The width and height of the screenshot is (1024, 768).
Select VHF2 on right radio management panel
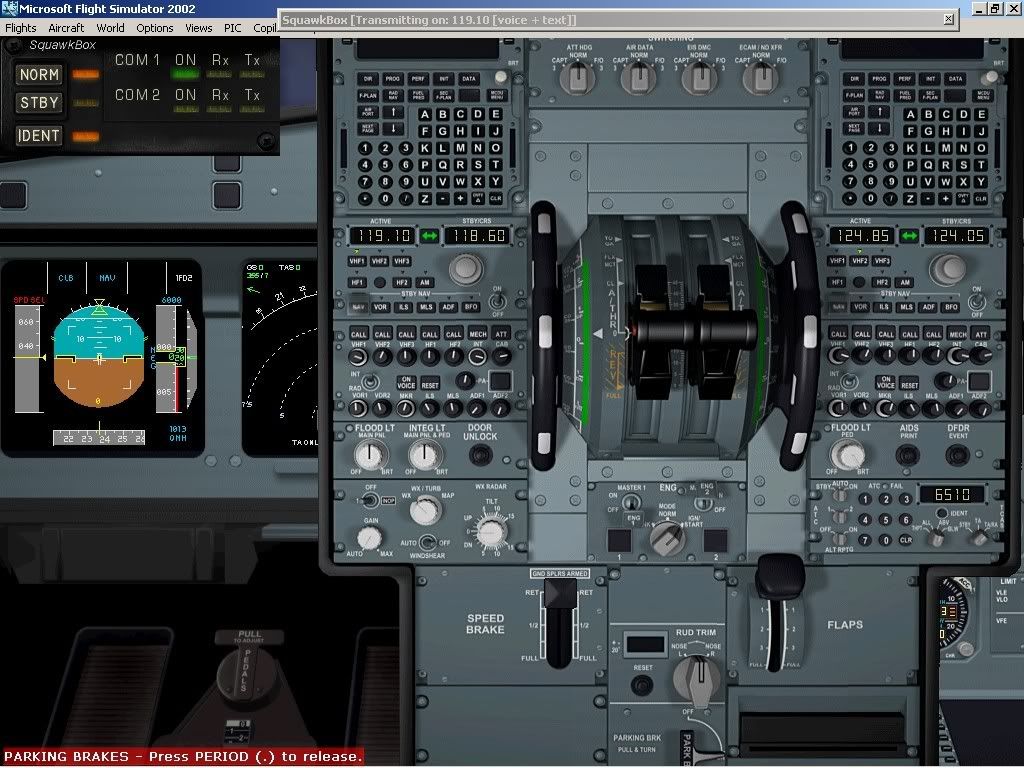859,261
